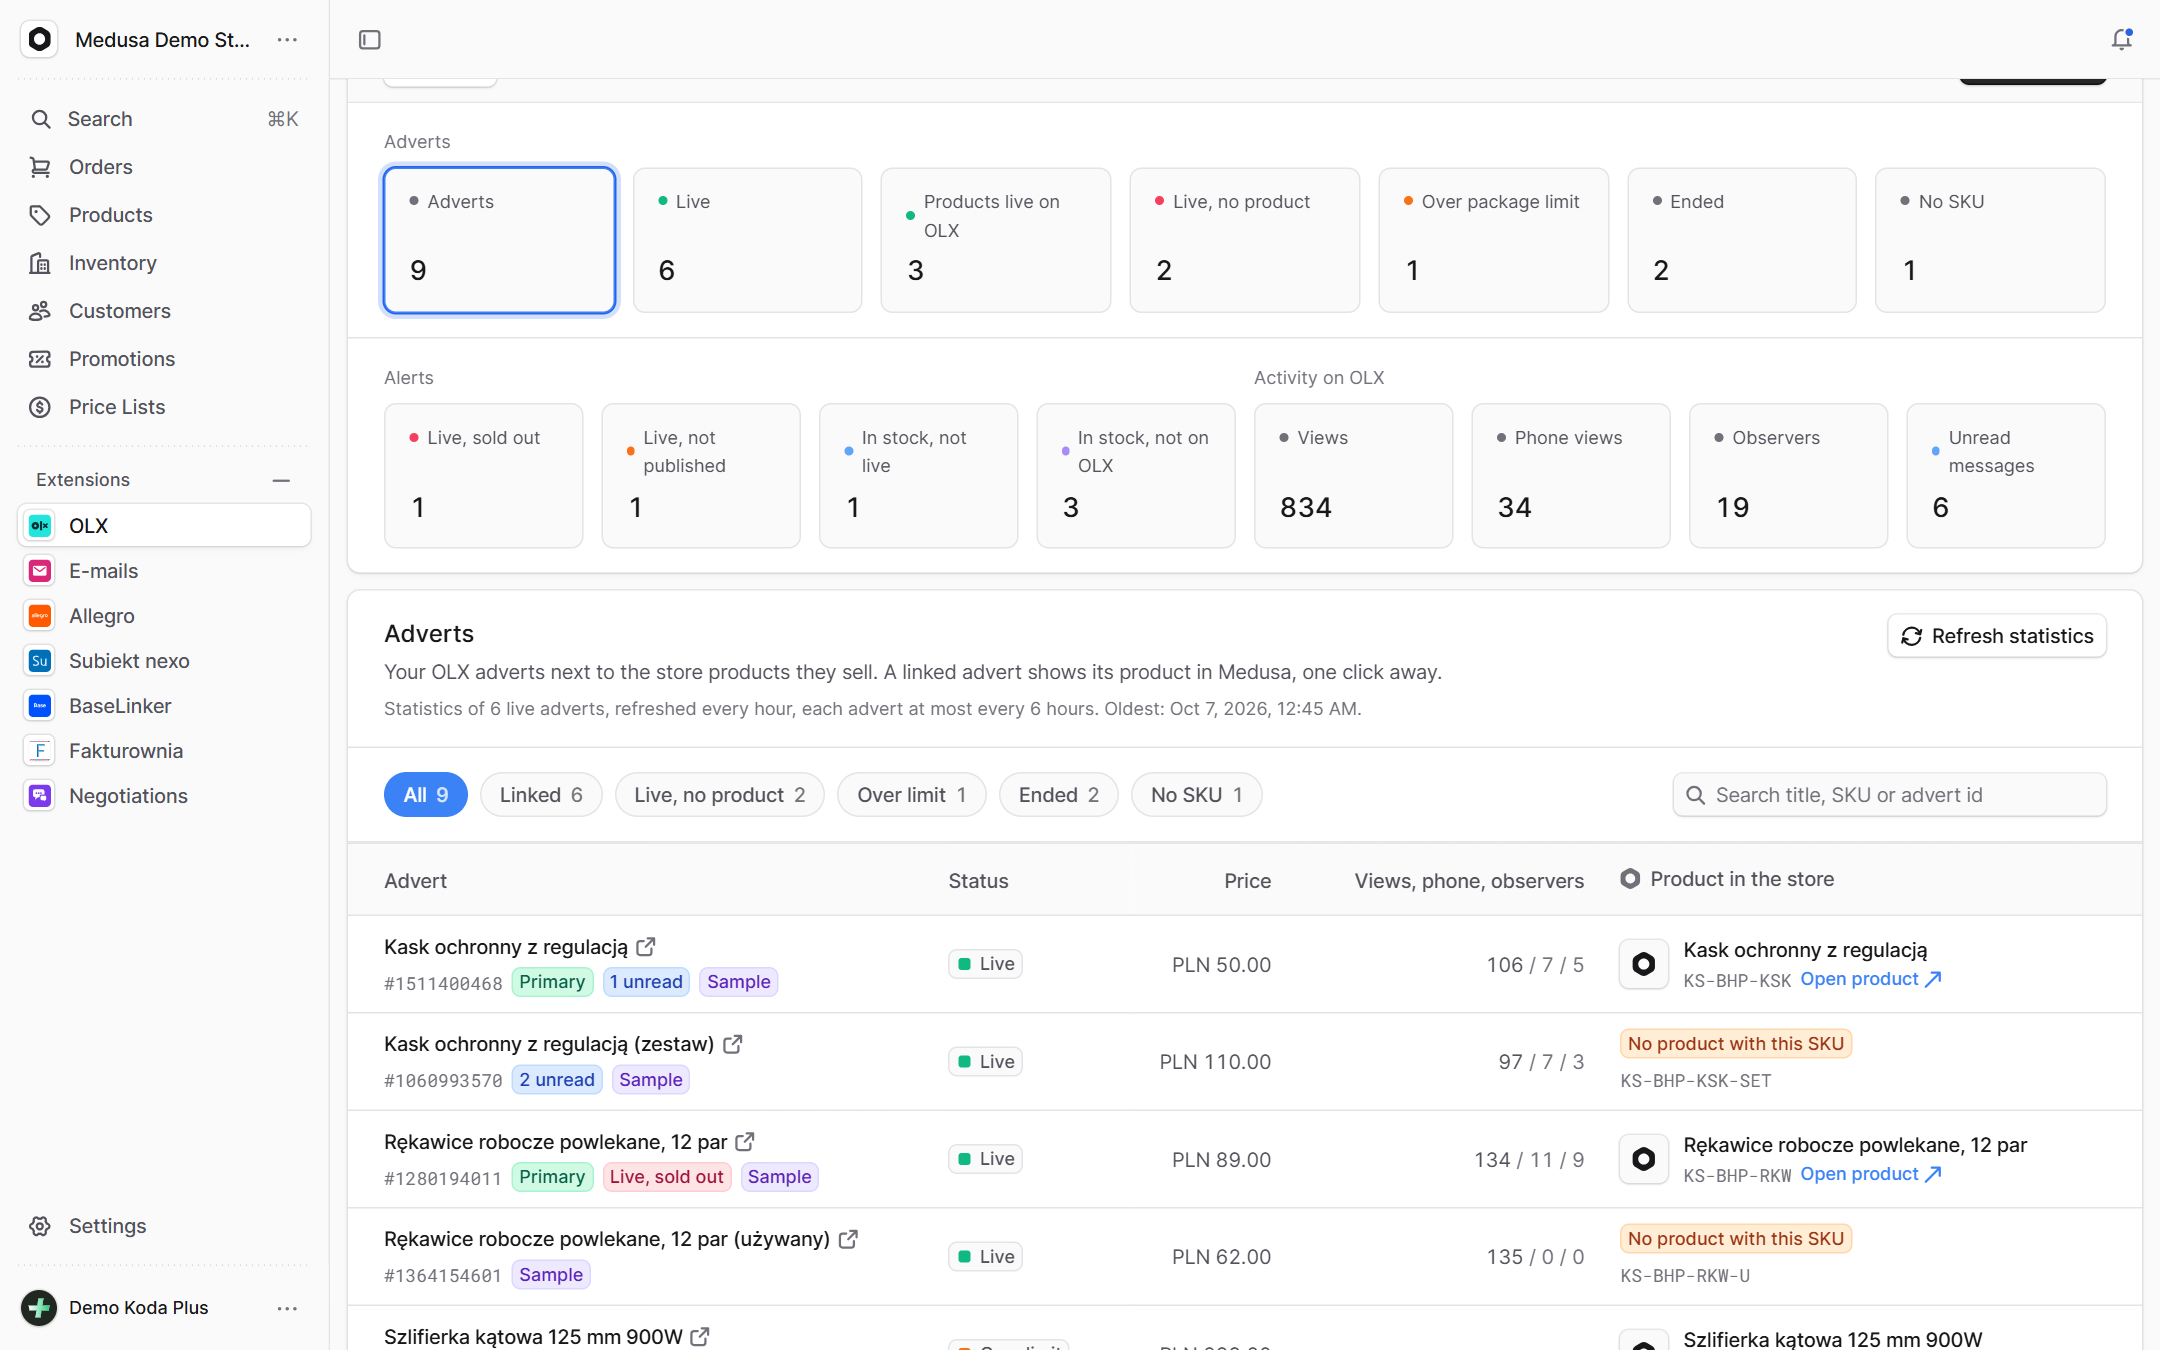Open external link for Kask ochronny (zestaw)
Image resolution: width=2160 pixels, height=1350 pixels.
click(733, 1044)
